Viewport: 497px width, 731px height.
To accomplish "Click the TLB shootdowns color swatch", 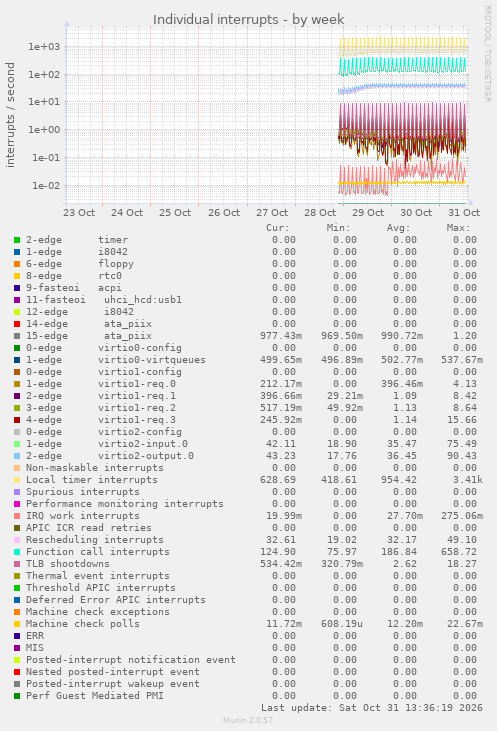I will click(x=17, y=564).
